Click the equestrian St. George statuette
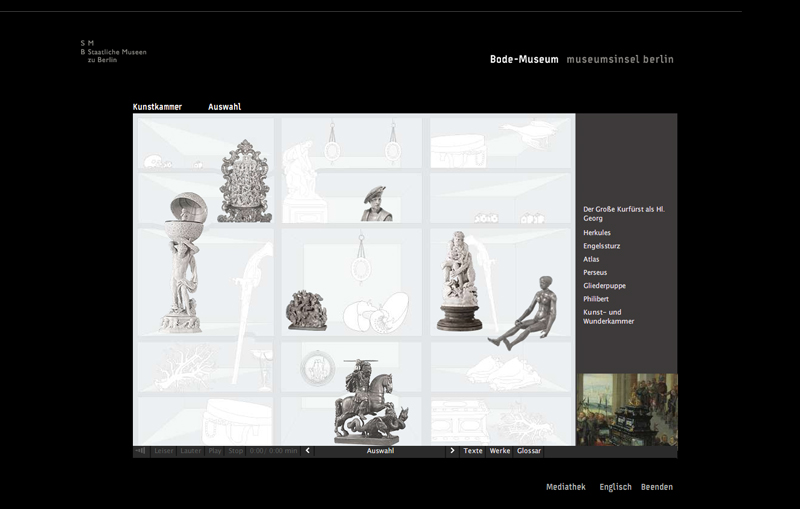The image size is (800, 509). pyautogui.click(x=370, y=402)
